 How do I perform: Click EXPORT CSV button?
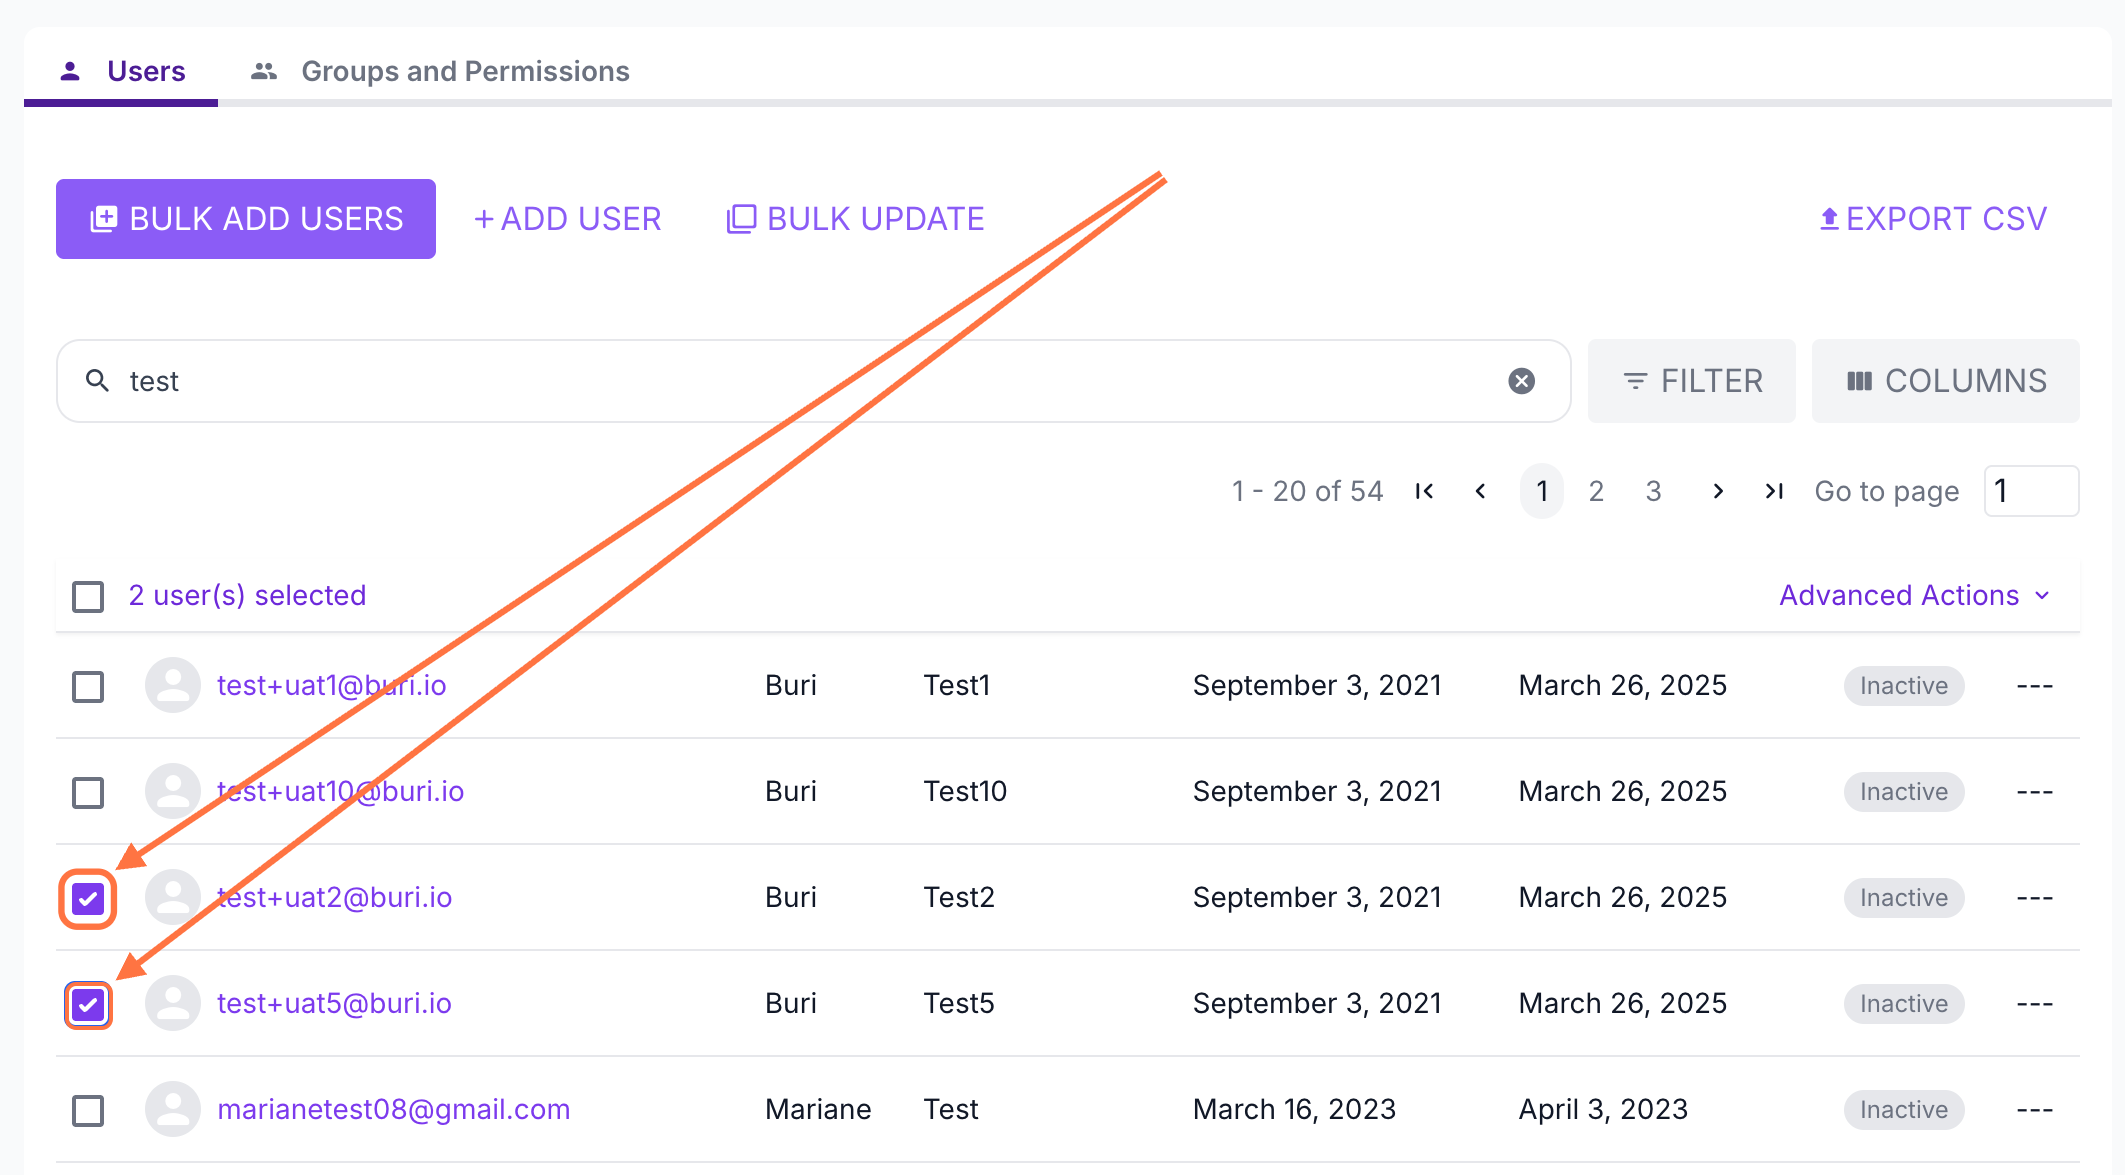[1932, 219]
